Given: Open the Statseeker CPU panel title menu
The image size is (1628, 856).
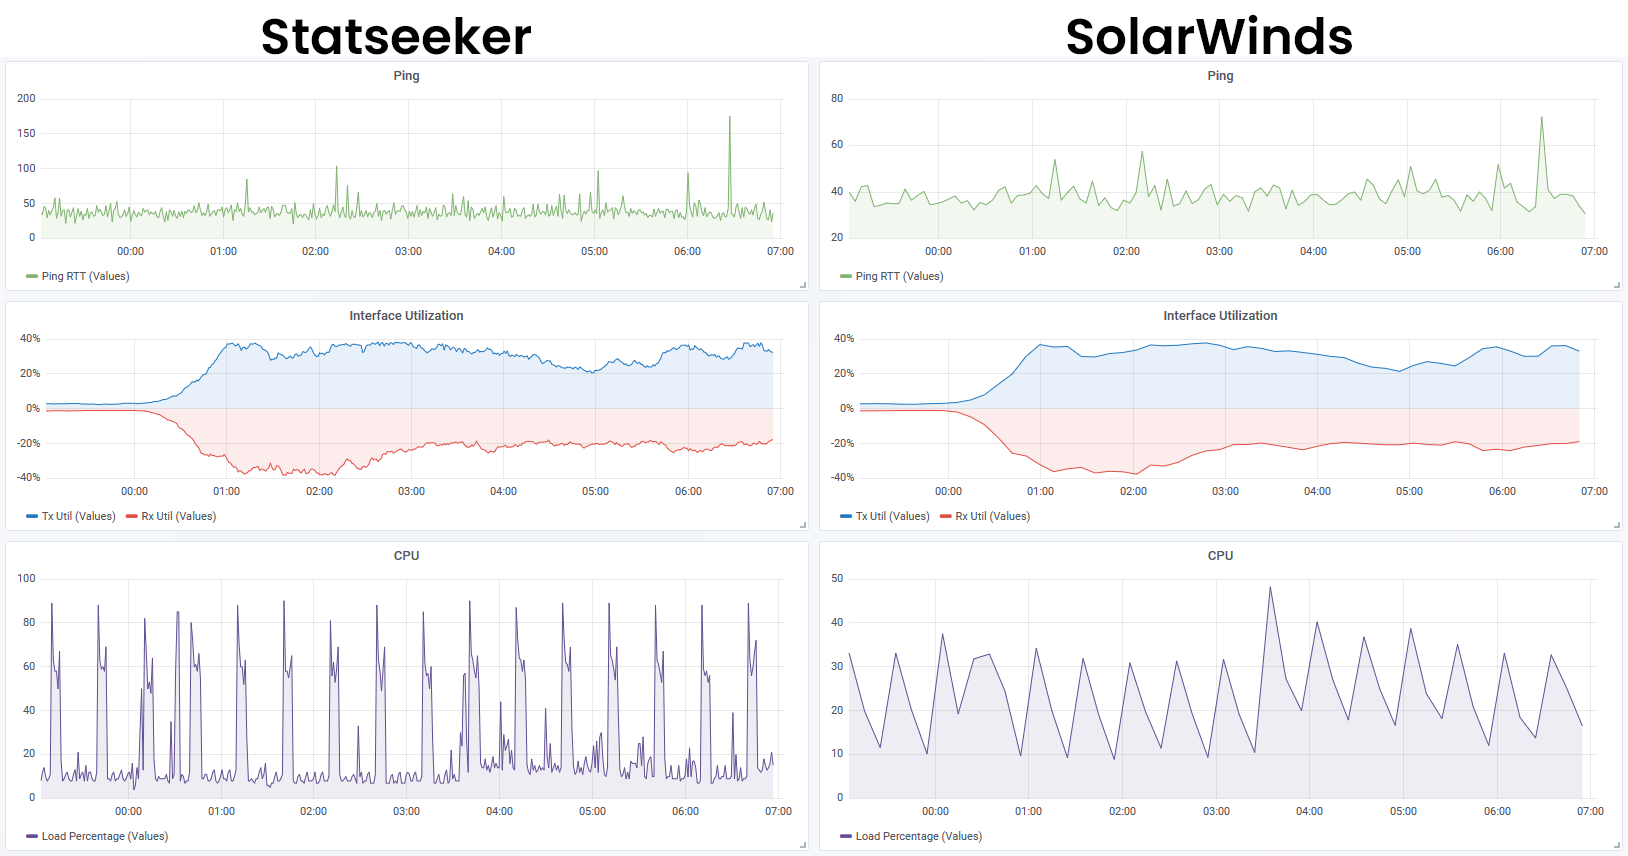Looking at the screenshot, I should click(x=406, y=556).
